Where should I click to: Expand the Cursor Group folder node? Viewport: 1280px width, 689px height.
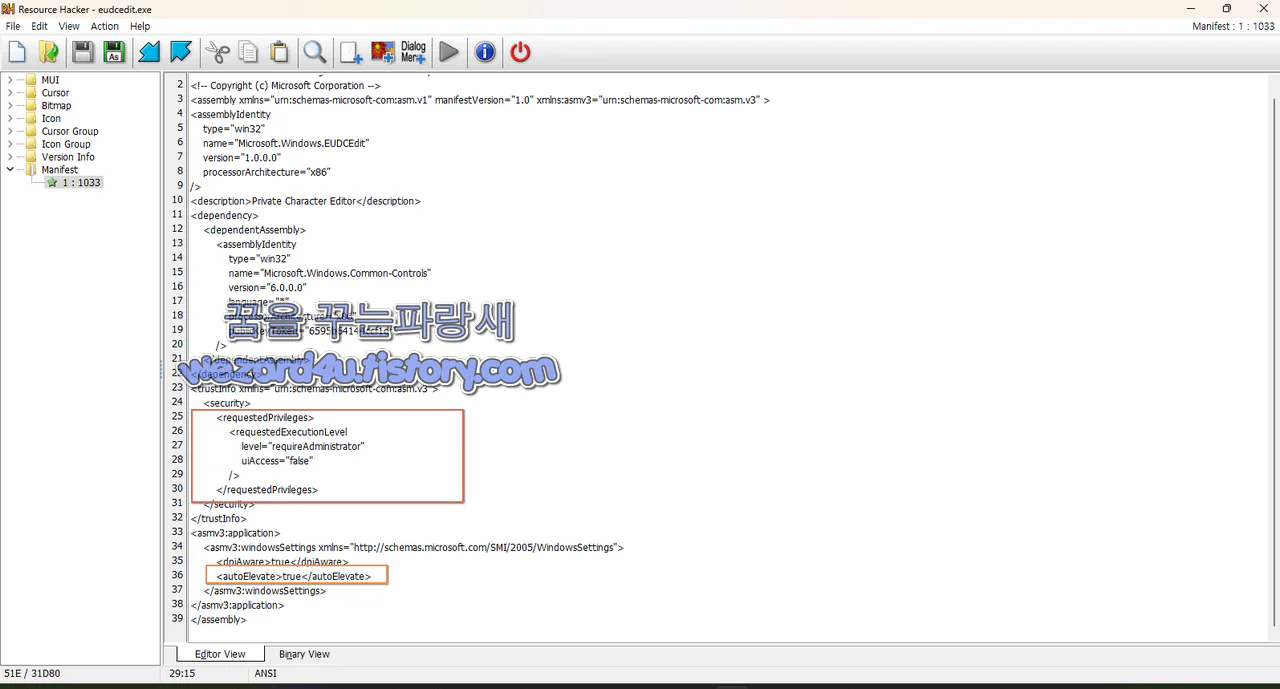[10, 132]
